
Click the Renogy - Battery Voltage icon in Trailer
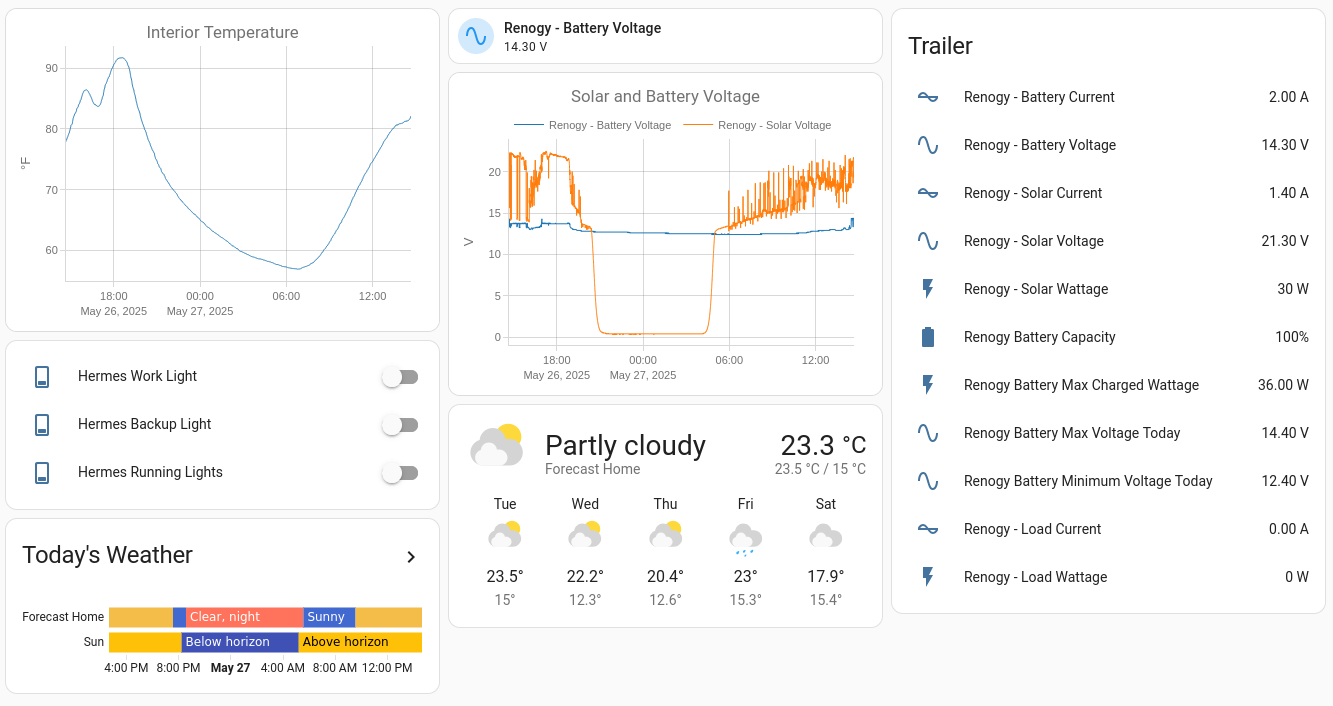coord(928,145)
